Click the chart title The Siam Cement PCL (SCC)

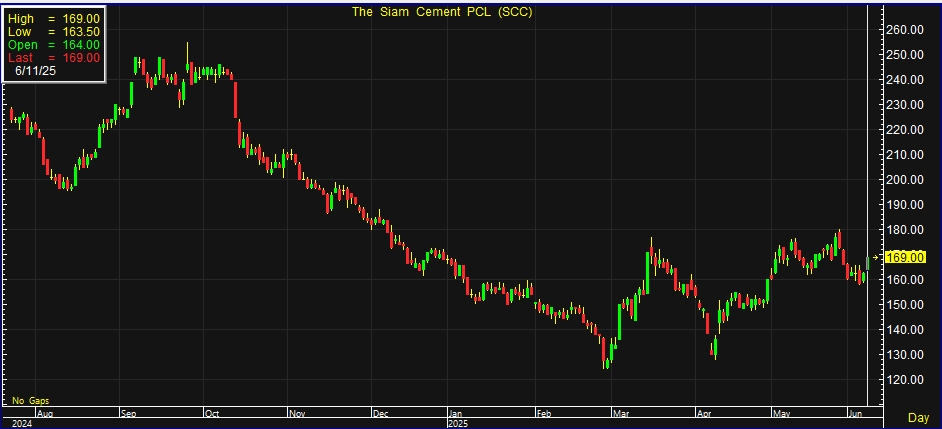pyautogui.click(x=442, y=11)
